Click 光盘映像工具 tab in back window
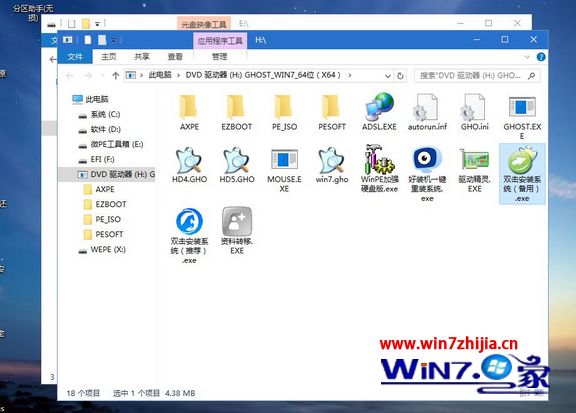The width and height of the screenshot is (576, 413). click(x=204, y=24)
